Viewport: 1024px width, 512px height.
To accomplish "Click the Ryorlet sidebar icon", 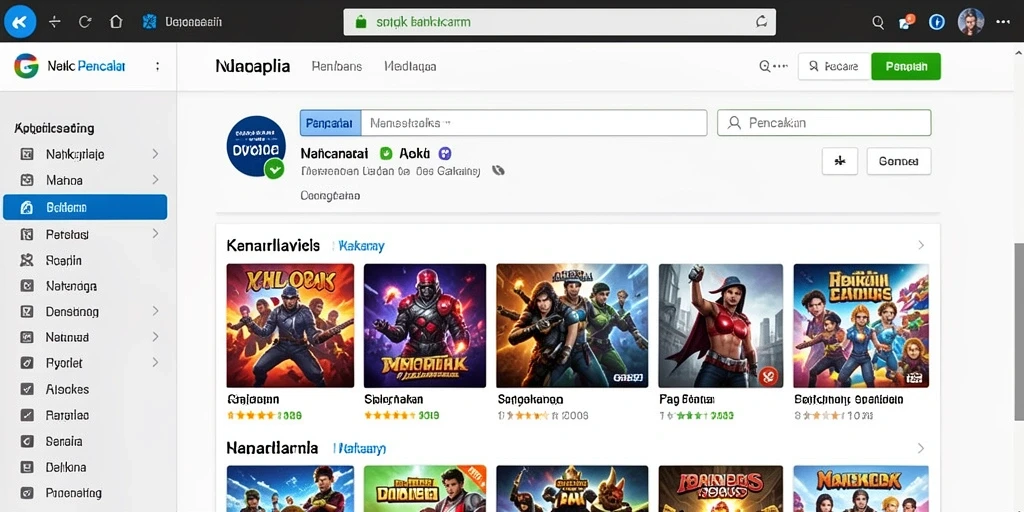I will 27,362.
